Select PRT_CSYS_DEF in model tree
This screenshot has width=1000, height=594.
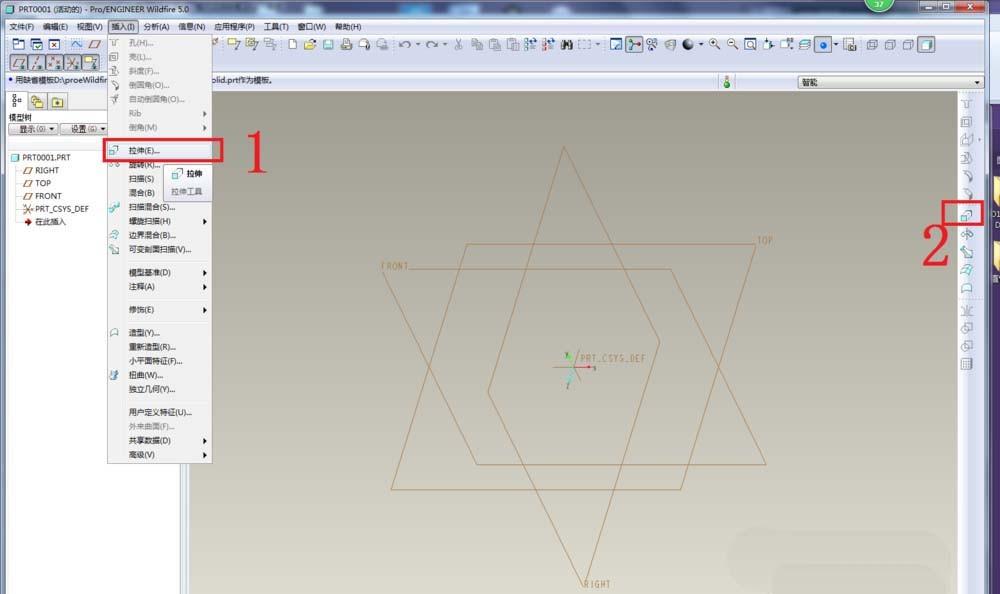(x=62, y=209)
